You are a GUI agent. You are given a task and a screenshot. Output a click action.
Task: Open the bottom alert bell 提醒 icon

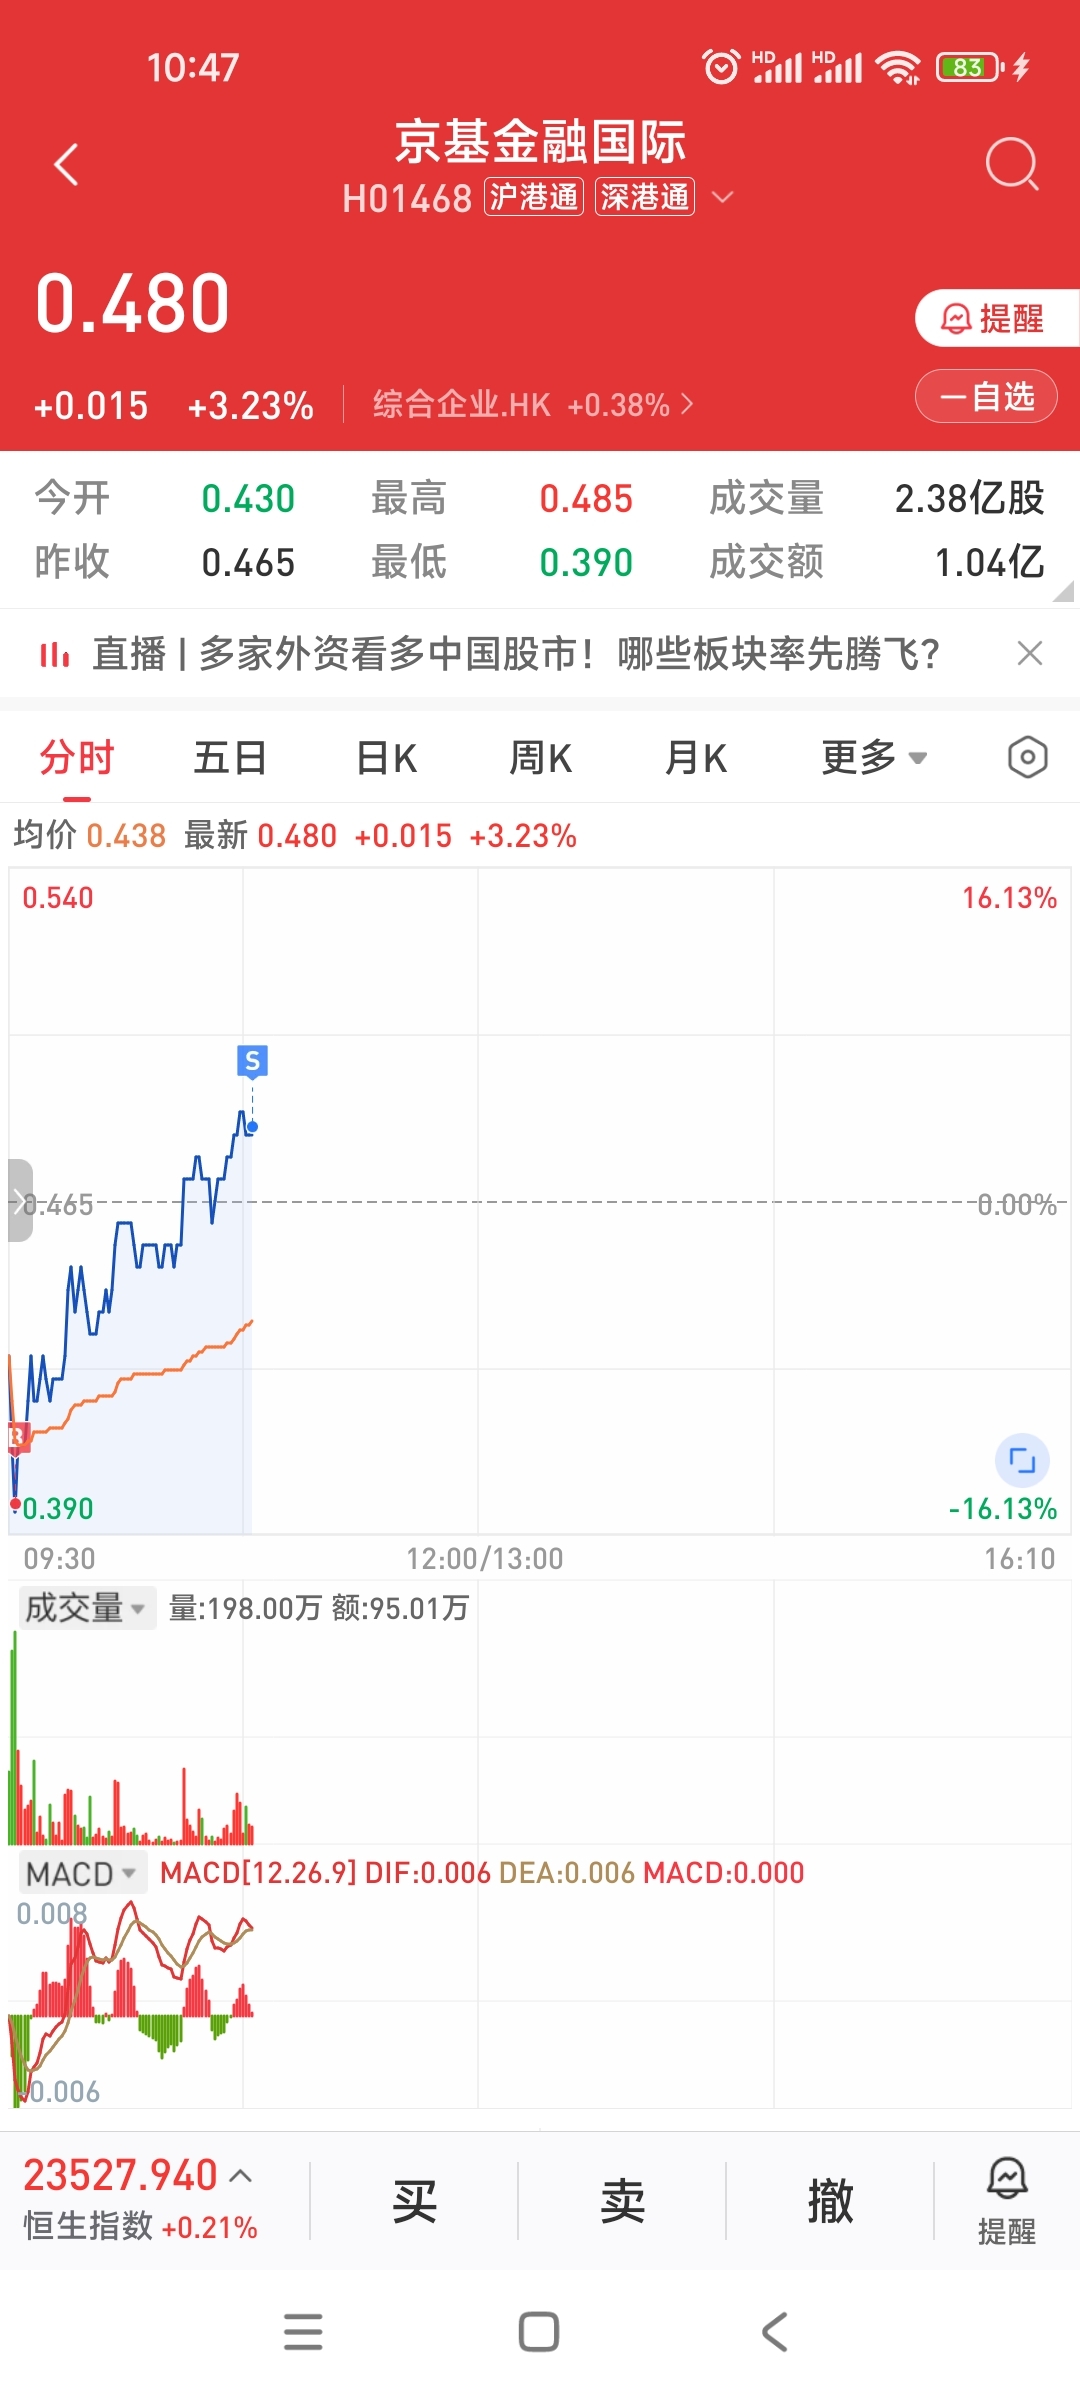[x=1006, y=2200]
